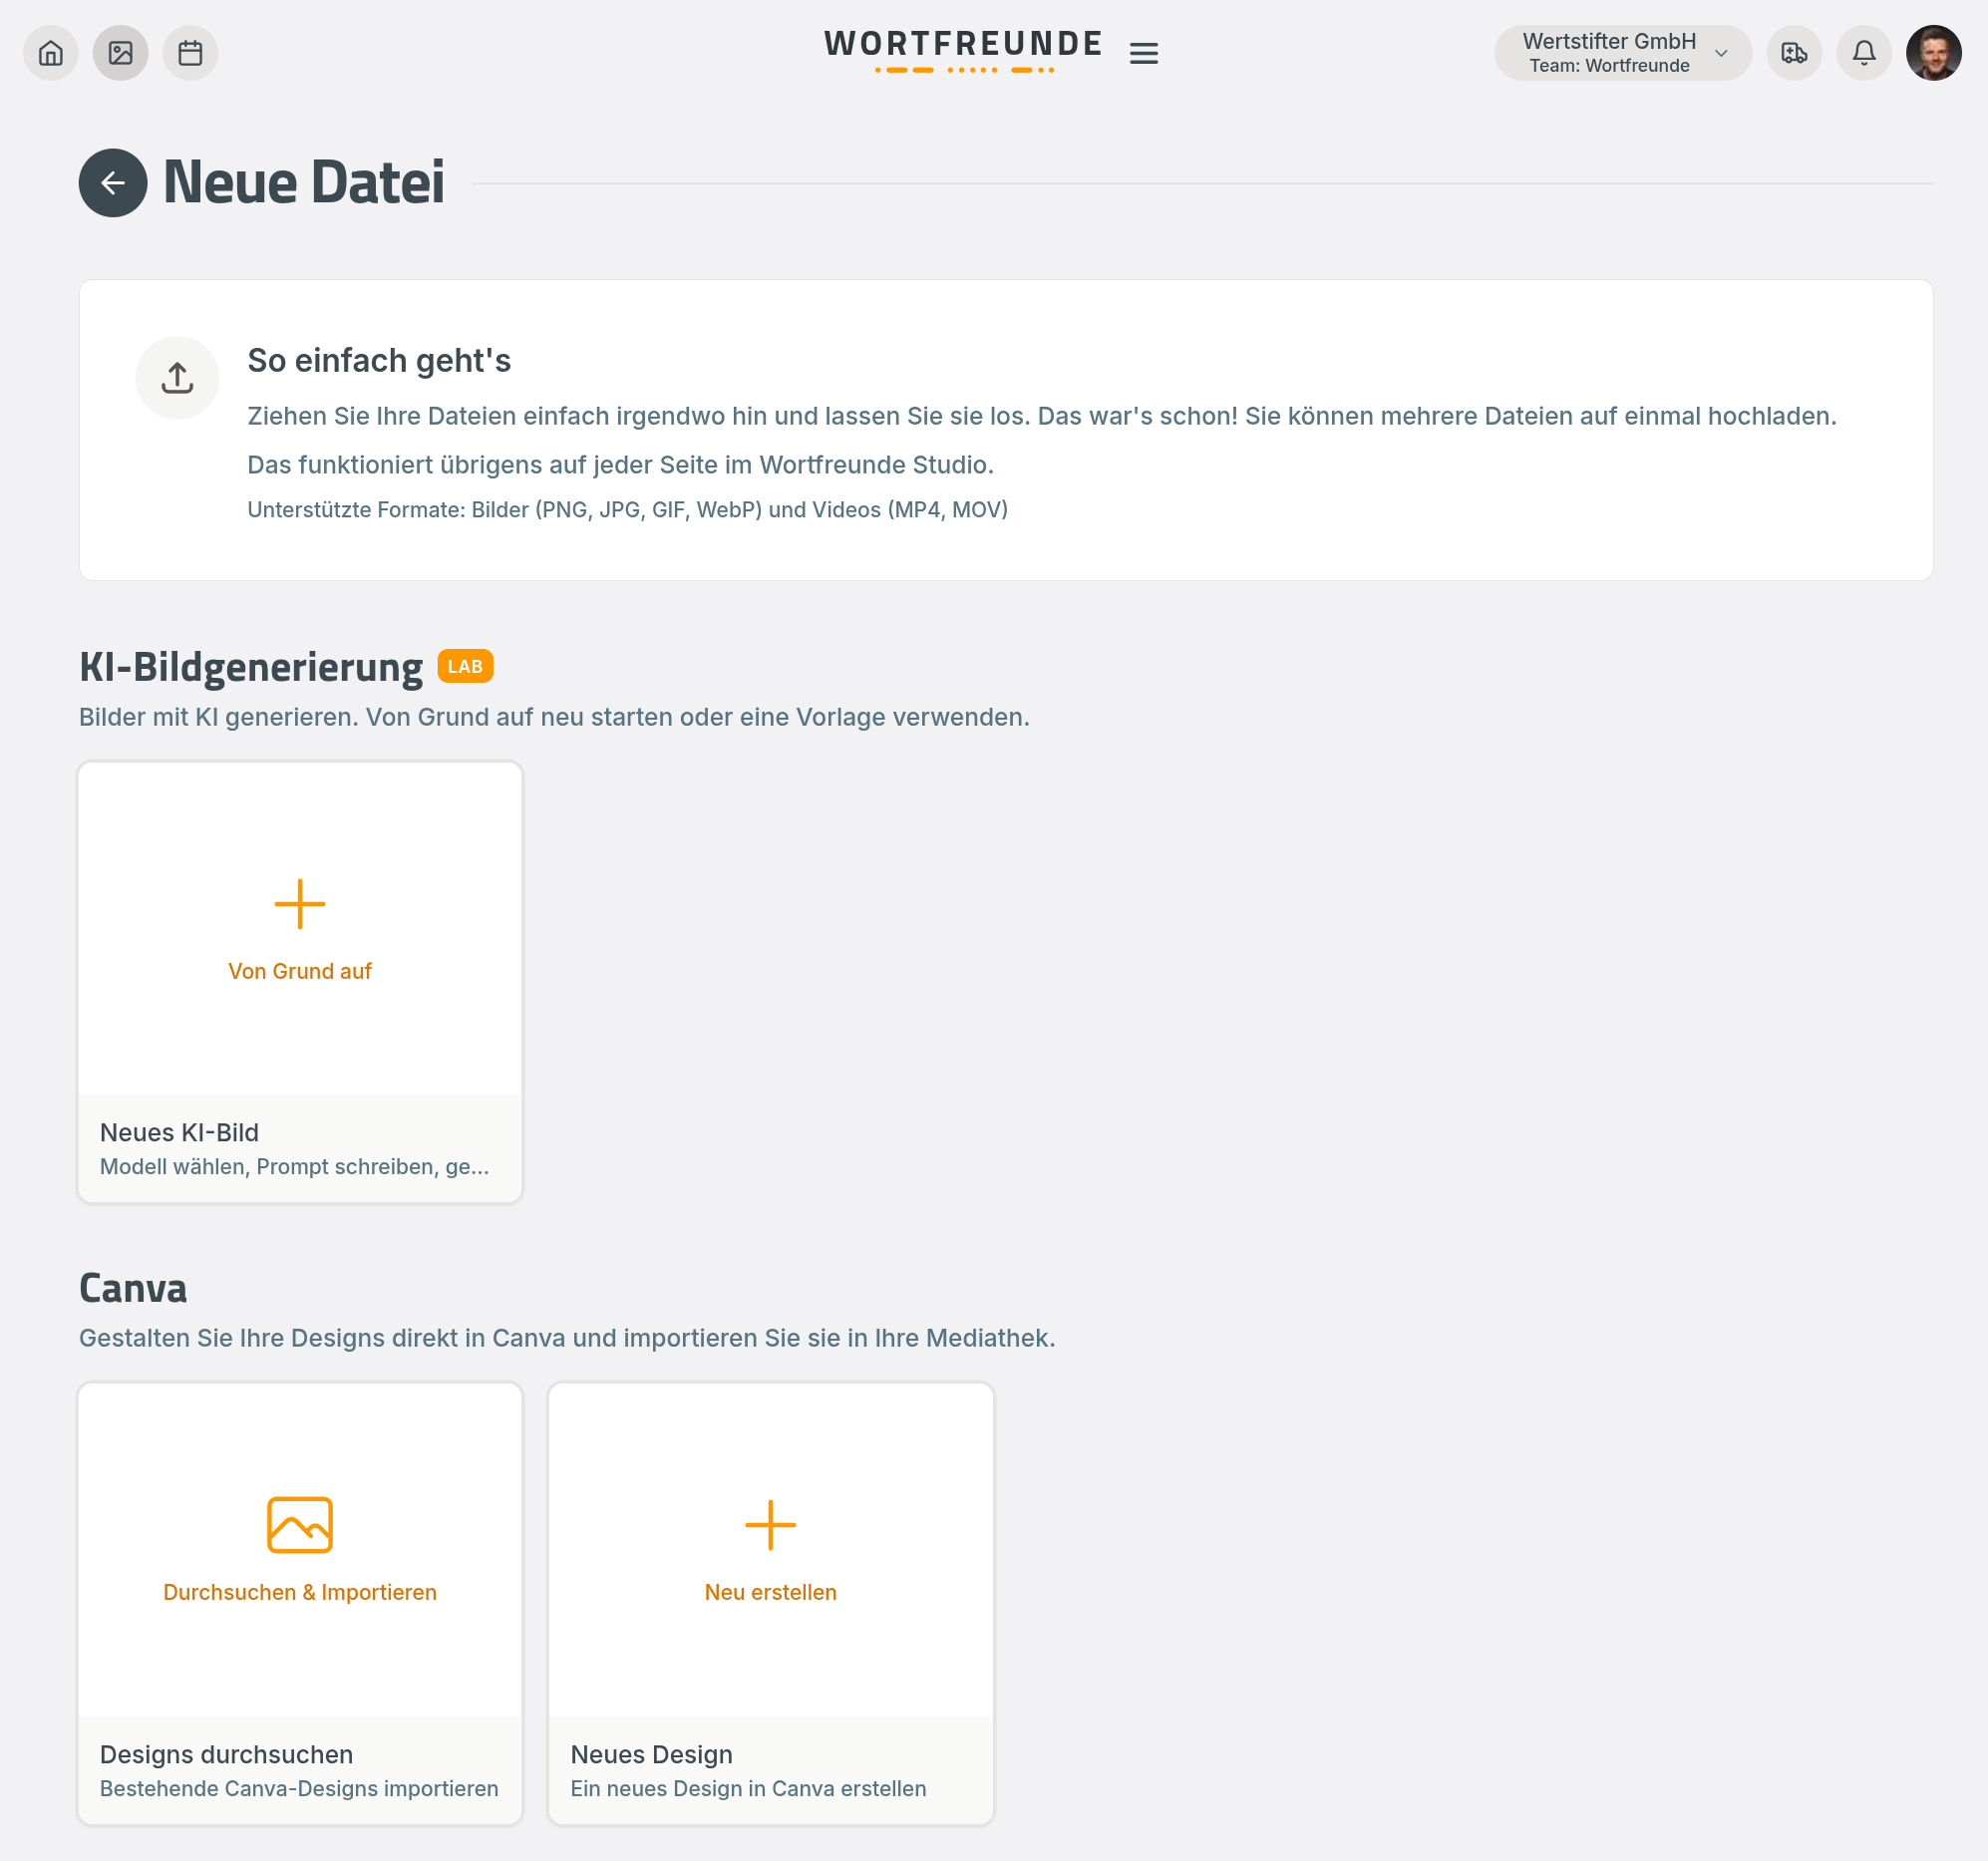Viewport: 1988px width, 1861px height.
Task: Open the media library image icon
Action: 121,53
